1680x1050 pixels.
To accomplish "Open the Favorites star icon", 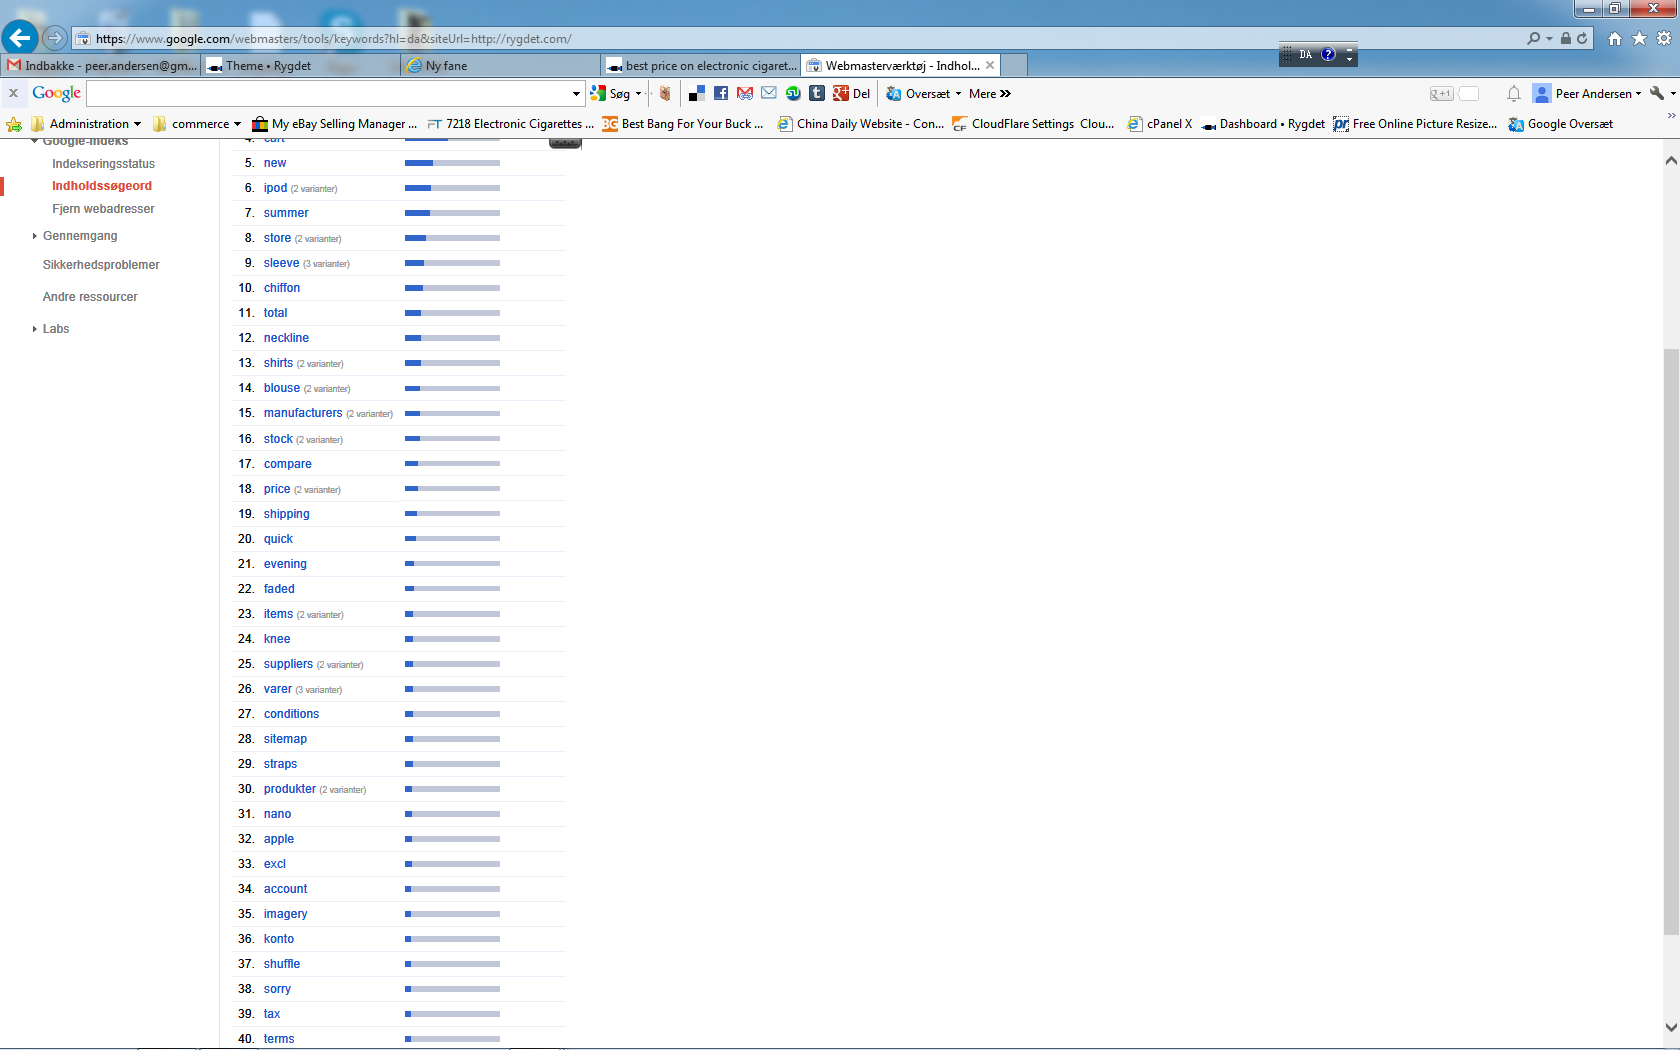I will 1639,38.
